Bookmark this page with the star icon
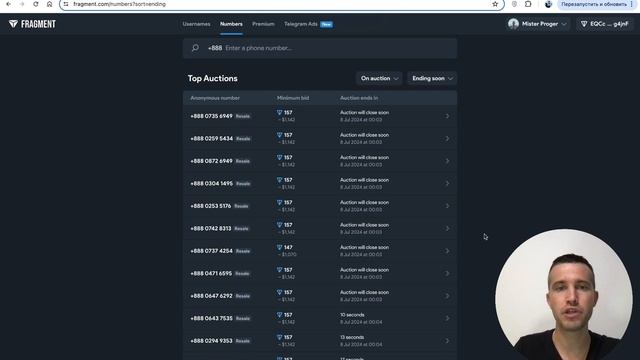Image resolution: width=640 pixels, height=360 pixels. (x=495, y=4)
